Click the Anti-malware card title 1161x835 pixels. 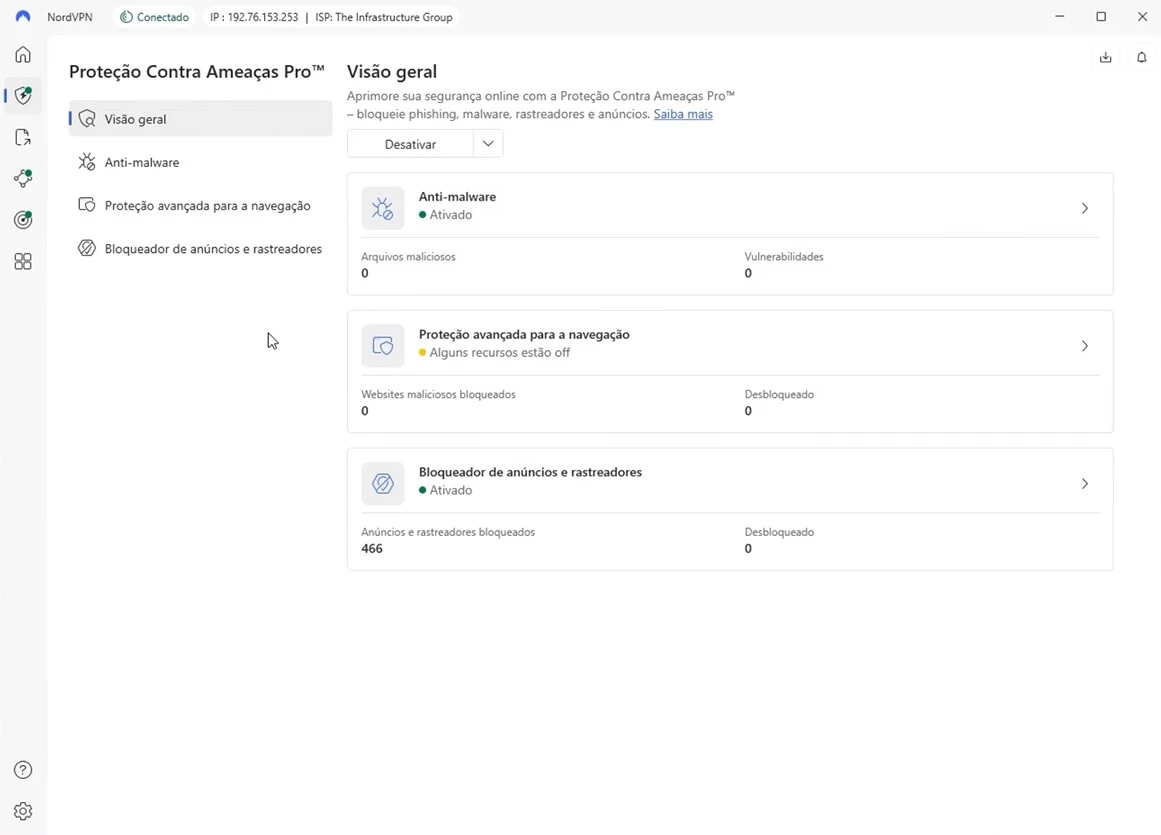[x=458, y=197]
